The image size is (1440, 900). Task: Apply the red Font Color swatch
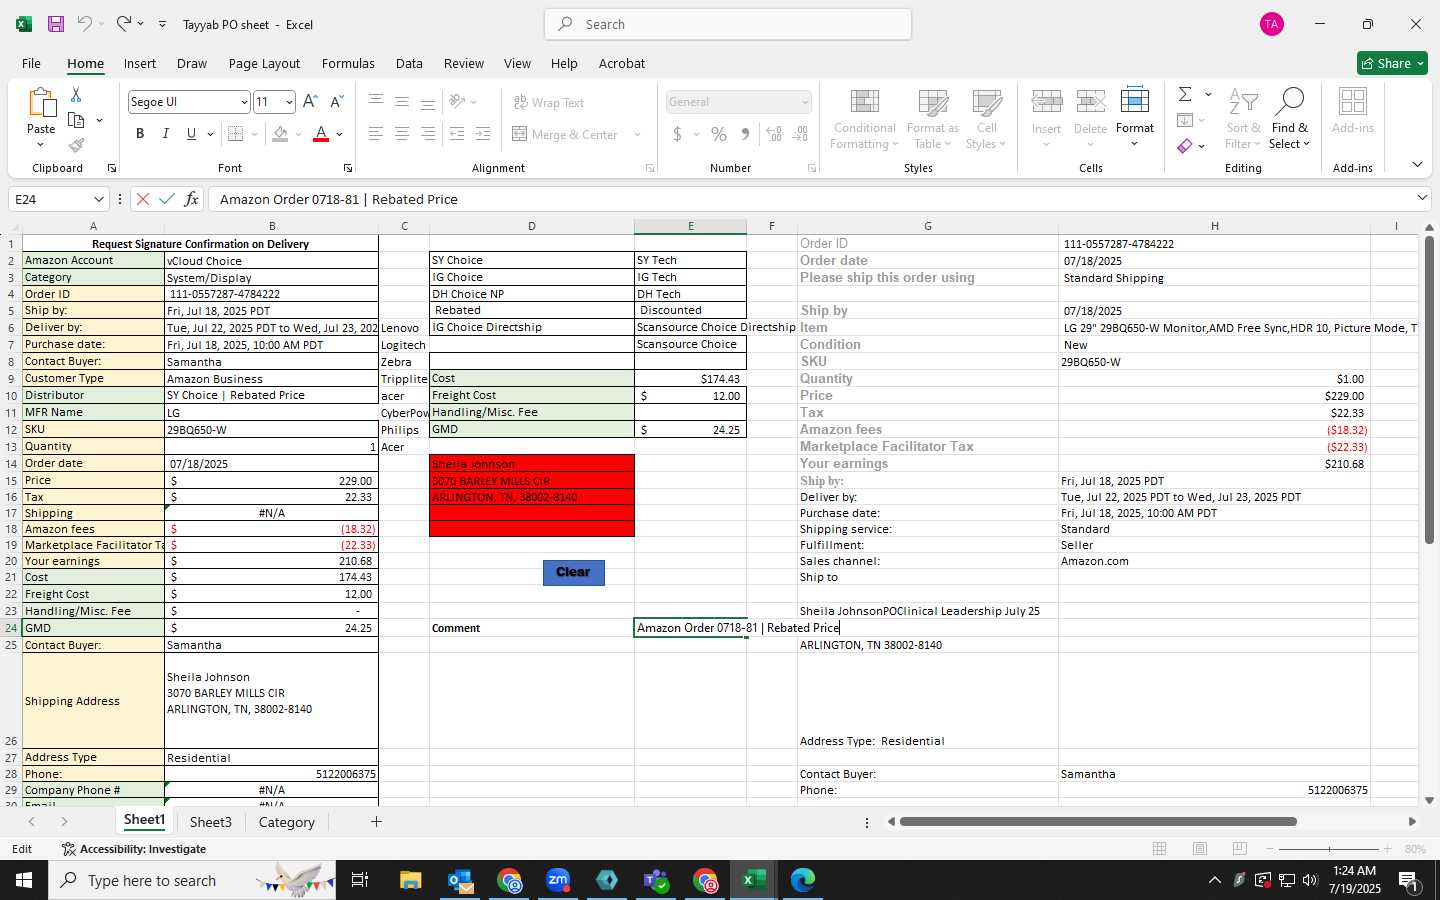pos(321,134)
